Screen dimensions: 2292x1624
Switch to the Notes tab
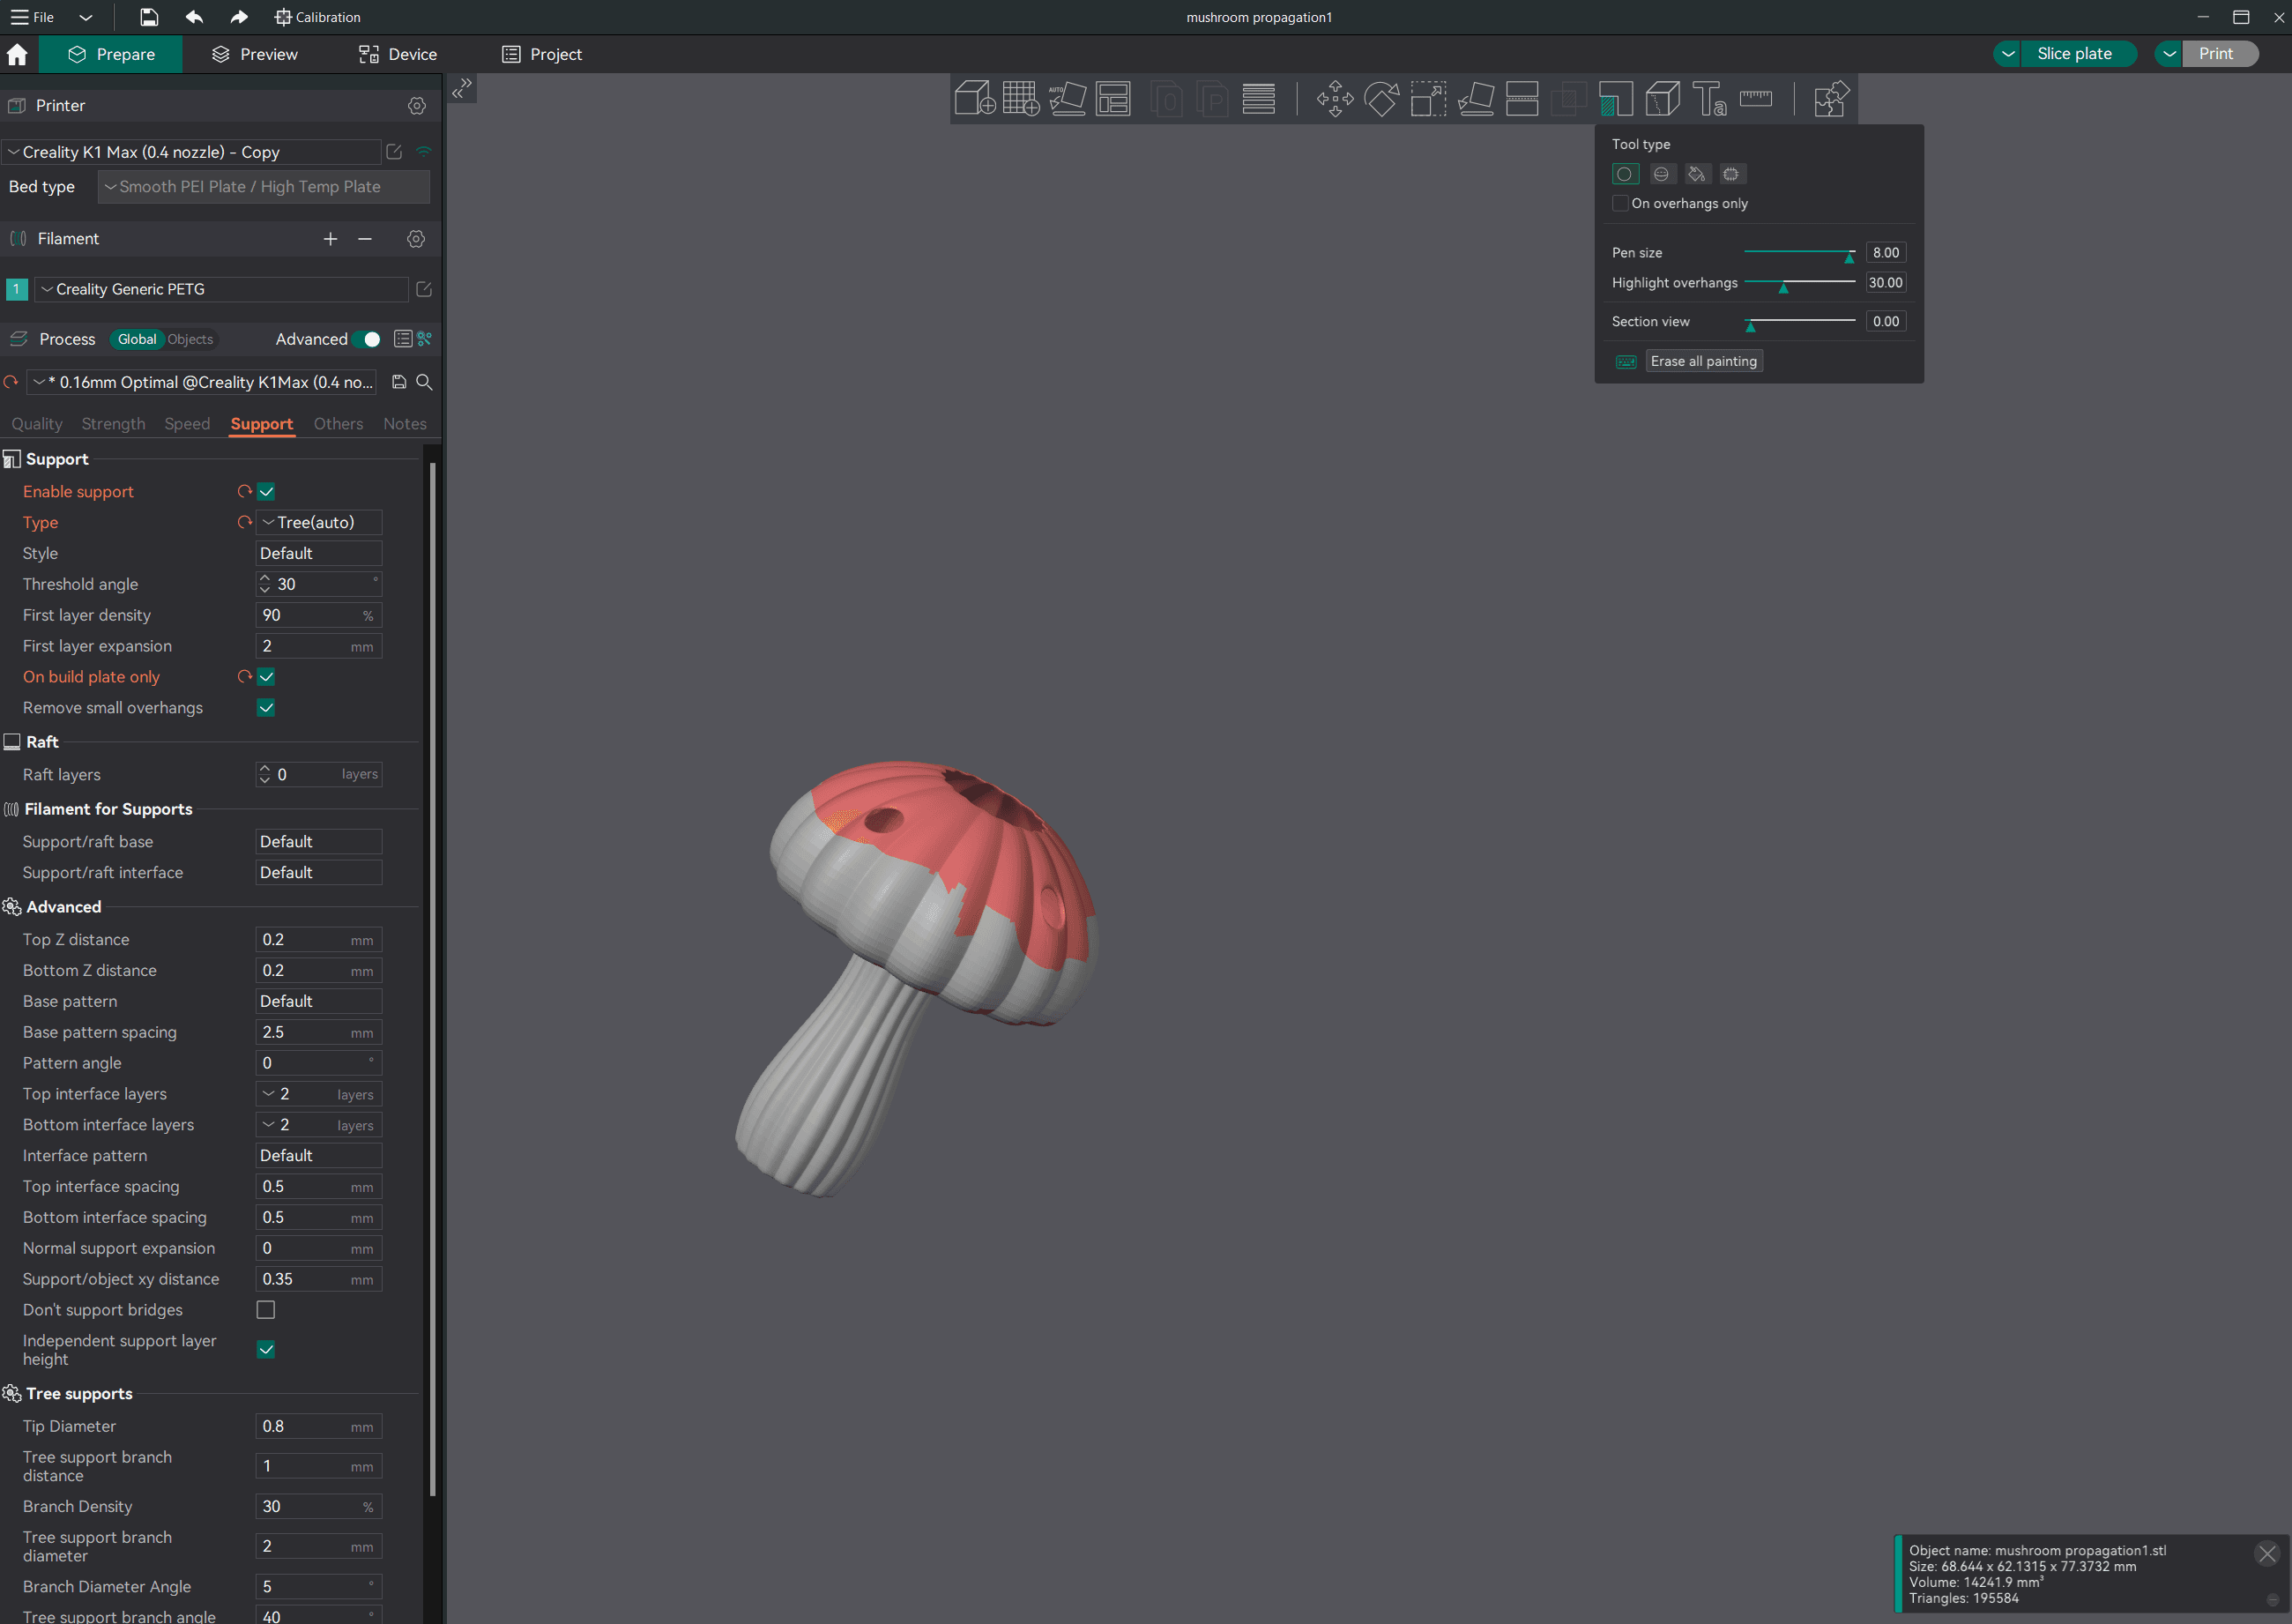pyautogui.click(x=406, y=423)
